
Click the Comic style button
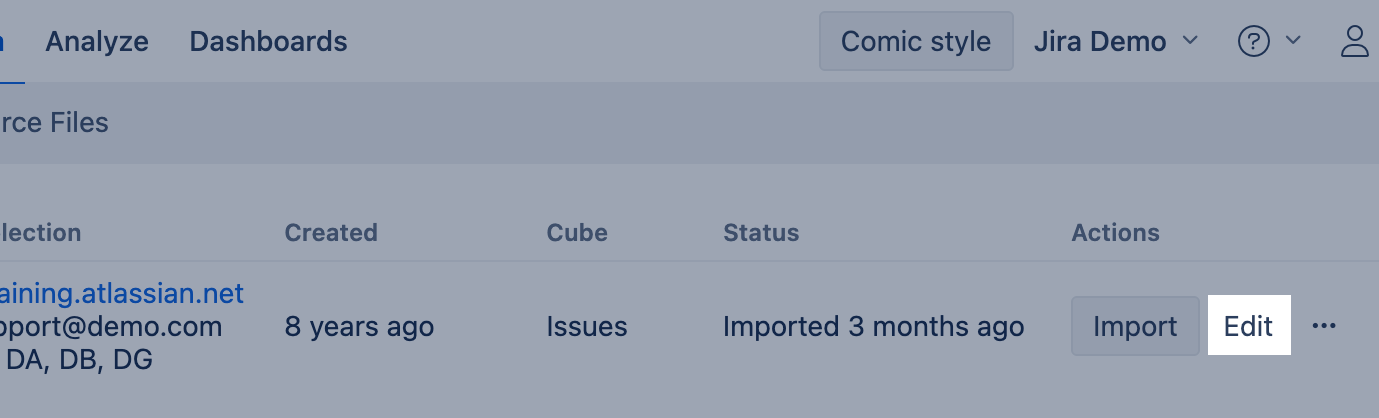click(915, 41)
